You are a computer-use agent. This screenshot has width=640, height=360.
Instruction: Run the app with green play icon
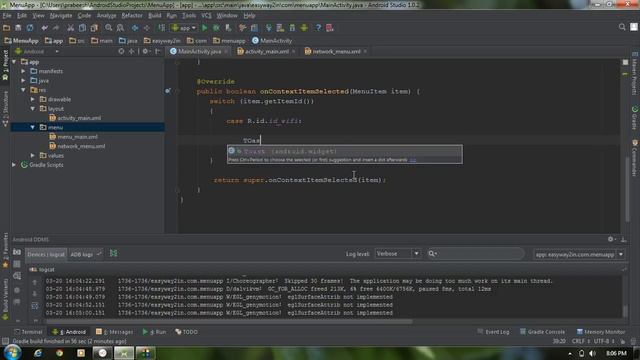point(204,28)
